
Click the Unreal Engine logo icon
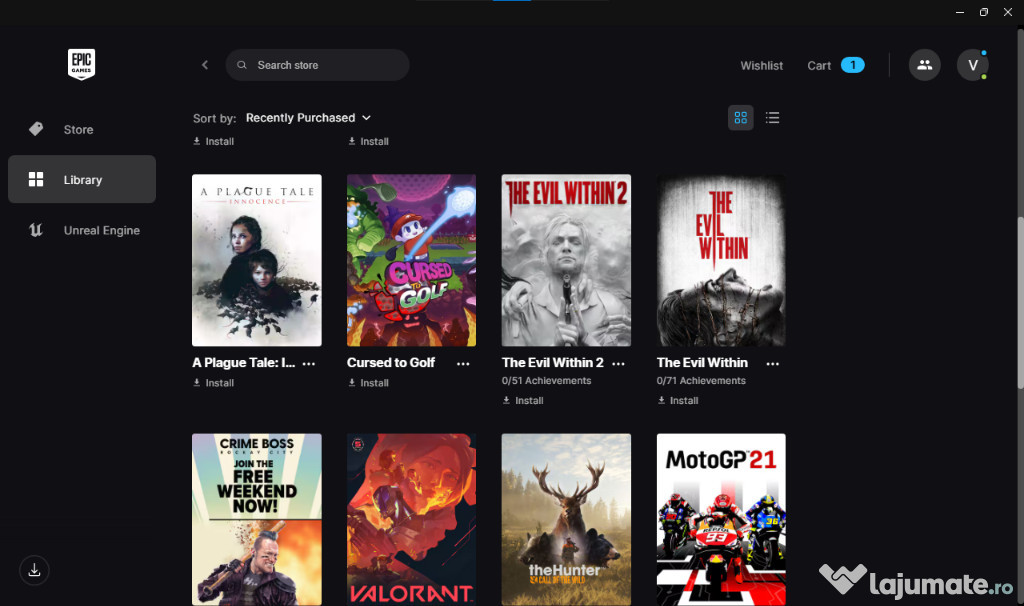point(36,230)
